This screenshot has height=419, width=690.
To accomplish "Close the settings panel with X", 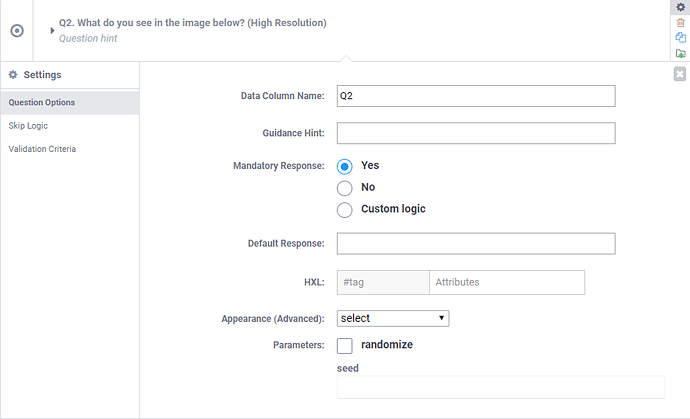I will point(680,73).
